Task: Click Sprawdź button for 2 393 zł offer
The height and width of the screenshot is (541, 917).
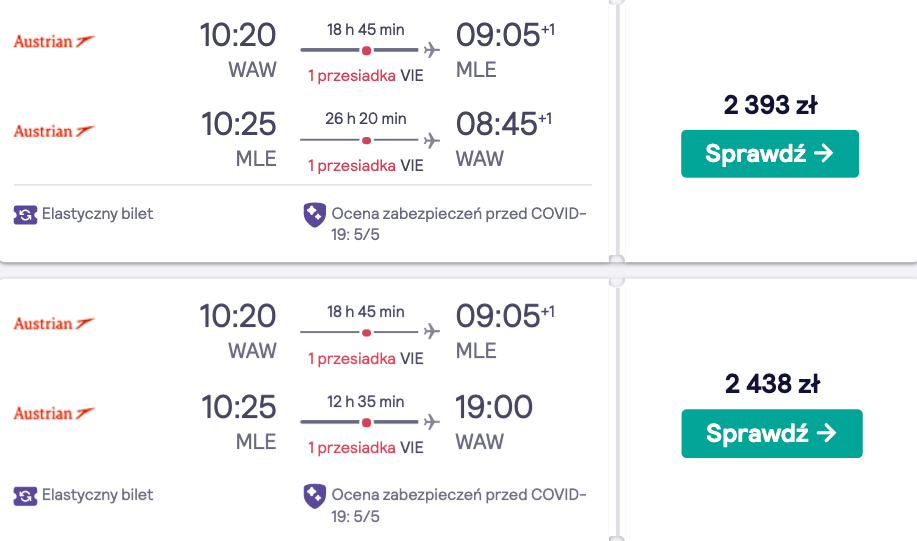Action: [x=770, y=154]
